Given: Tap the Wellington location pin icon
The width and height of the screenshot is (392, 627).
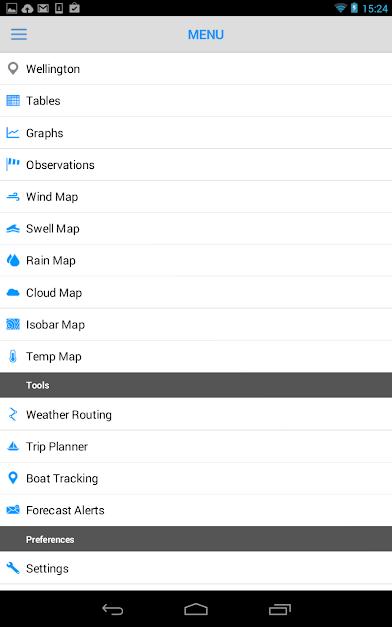Looking at the screenshot, I should click(13, 68).
